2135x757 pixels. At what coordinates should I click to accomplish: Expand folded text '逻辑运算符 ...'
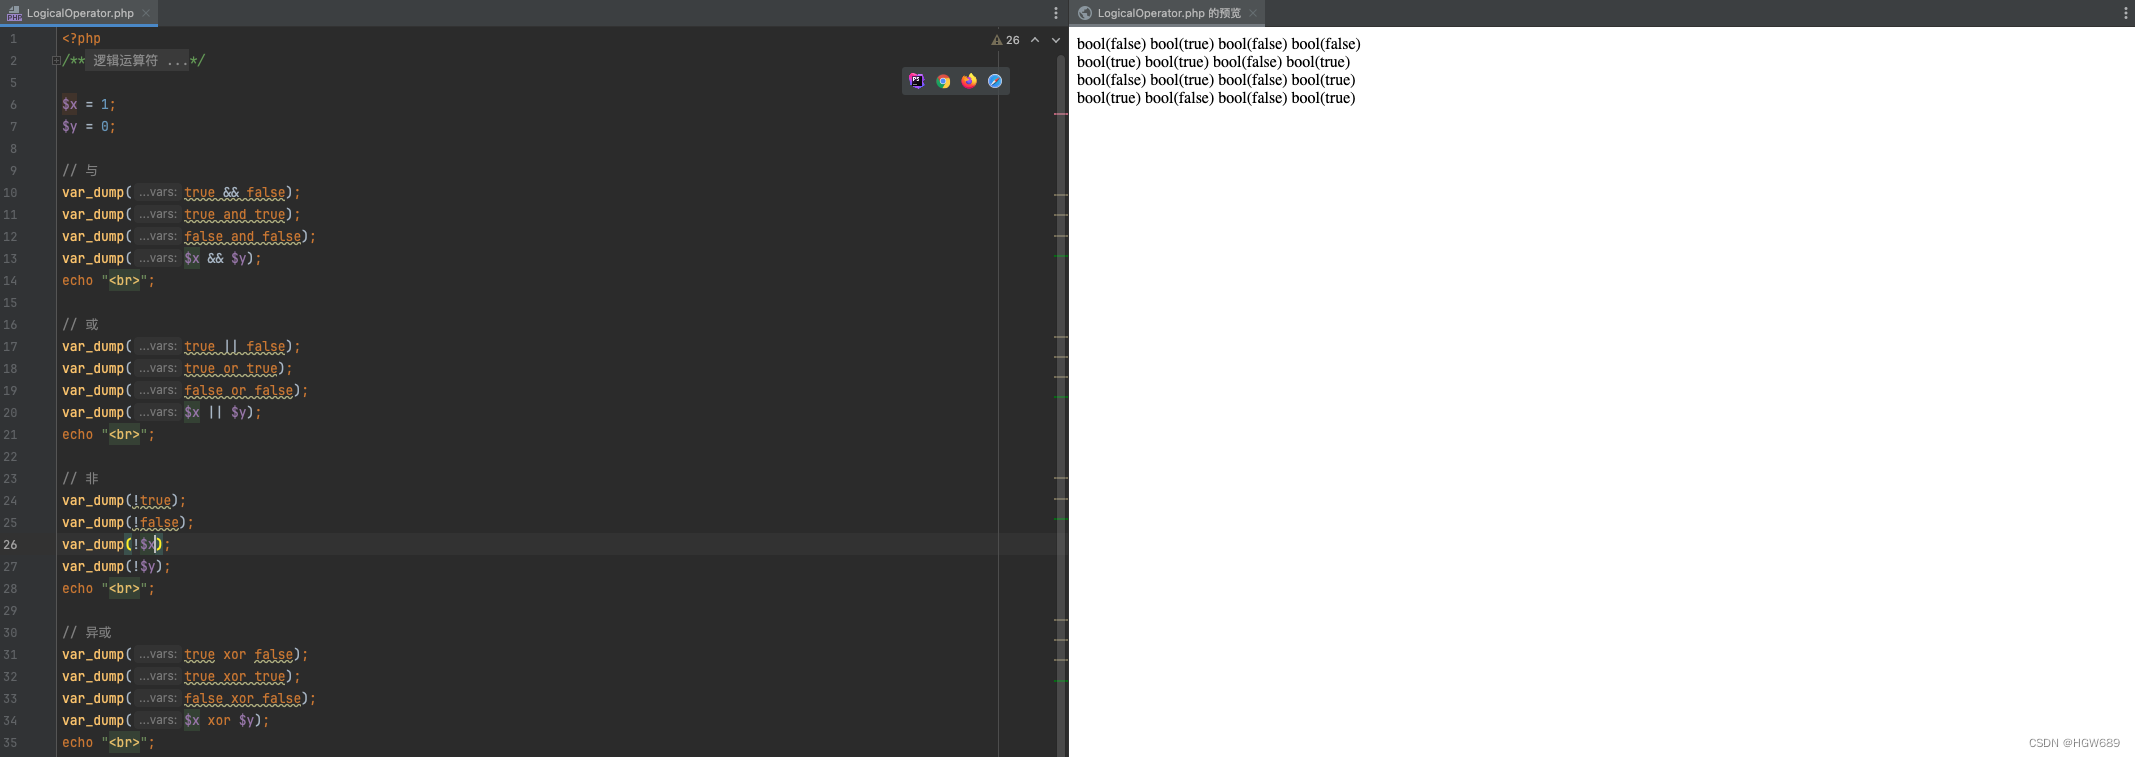pos(138,61)
